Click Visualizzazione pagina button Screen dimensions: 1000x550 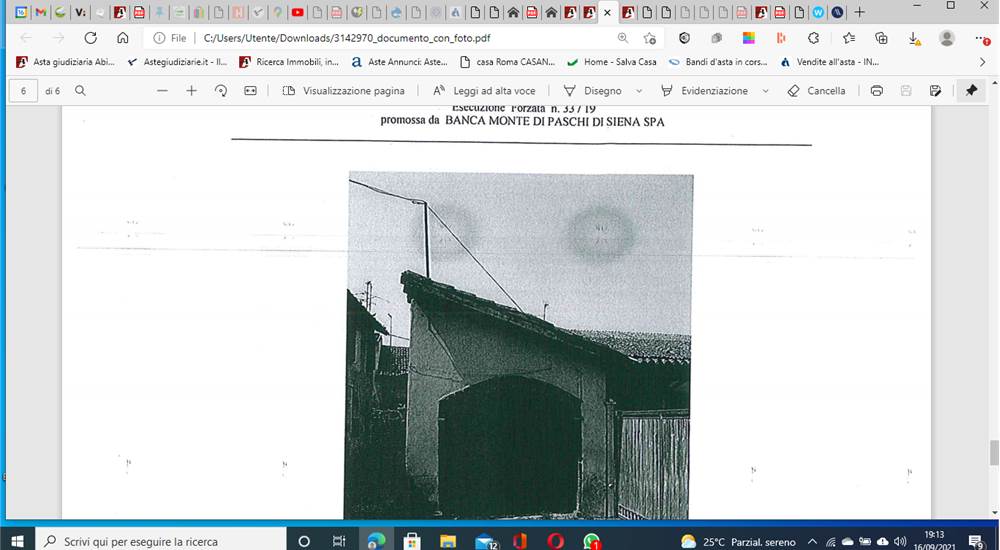click(x=344, y=91)
